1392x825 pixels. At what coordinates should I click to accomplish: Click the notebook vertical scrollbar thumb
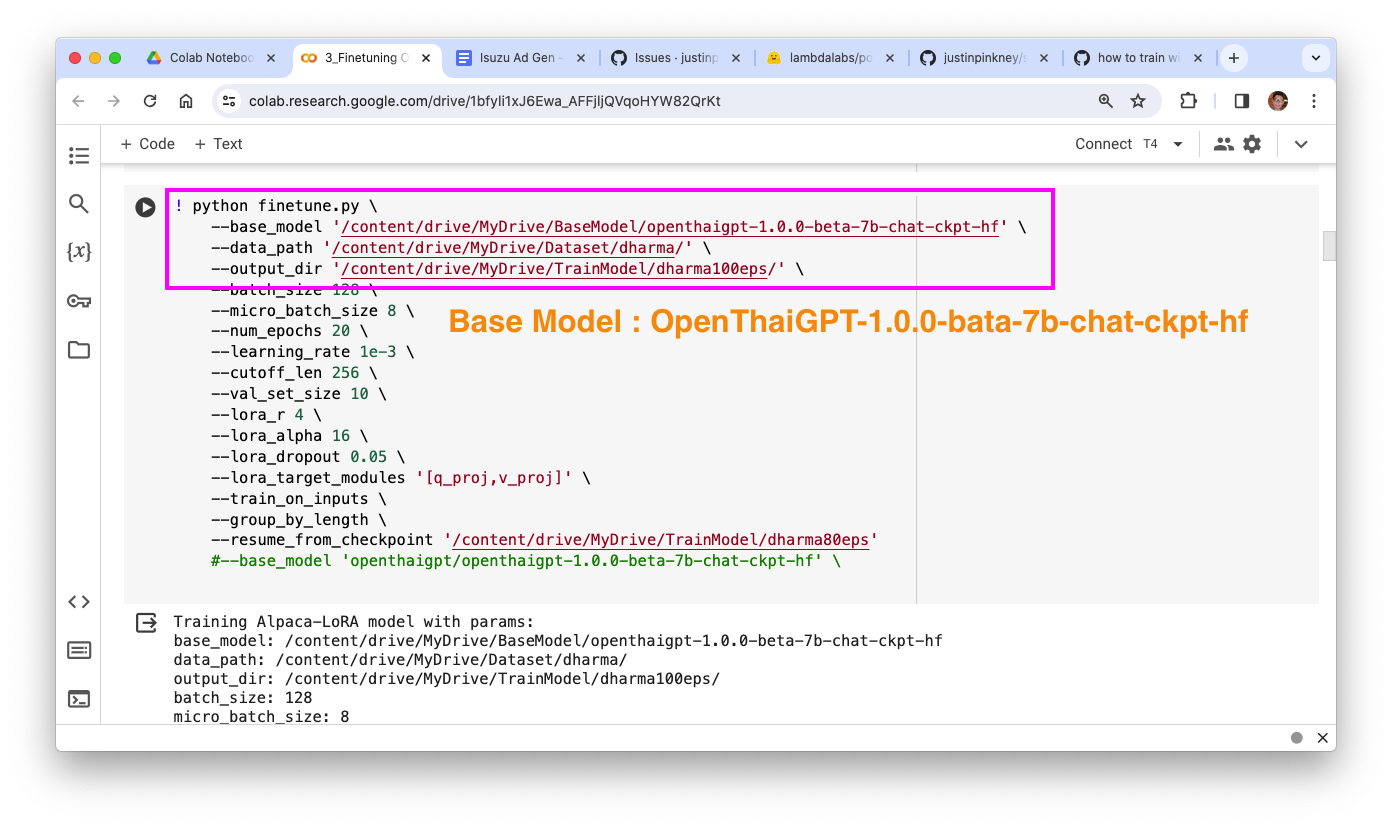1329,246
